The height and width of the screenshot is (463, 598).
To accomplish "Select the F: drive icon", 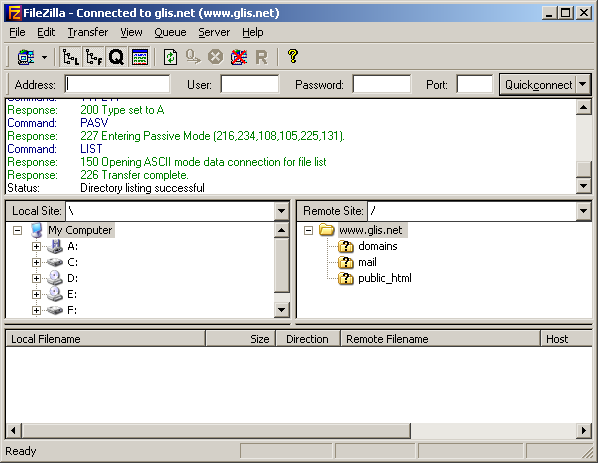I will [55, 310].
